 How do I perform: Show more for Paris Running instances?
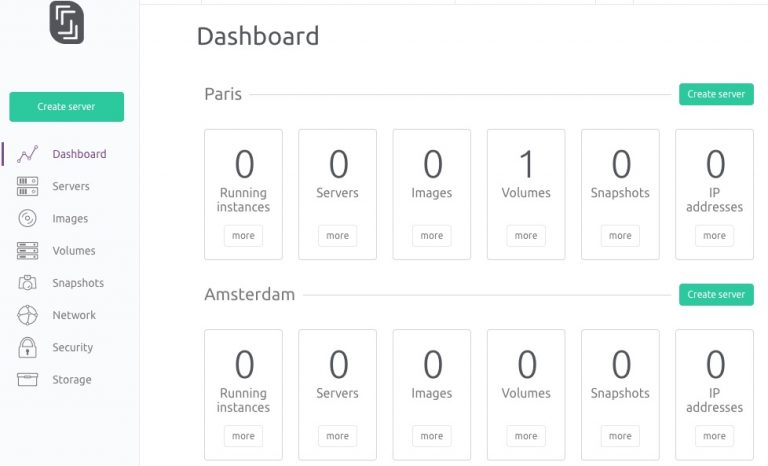(243, 236)
